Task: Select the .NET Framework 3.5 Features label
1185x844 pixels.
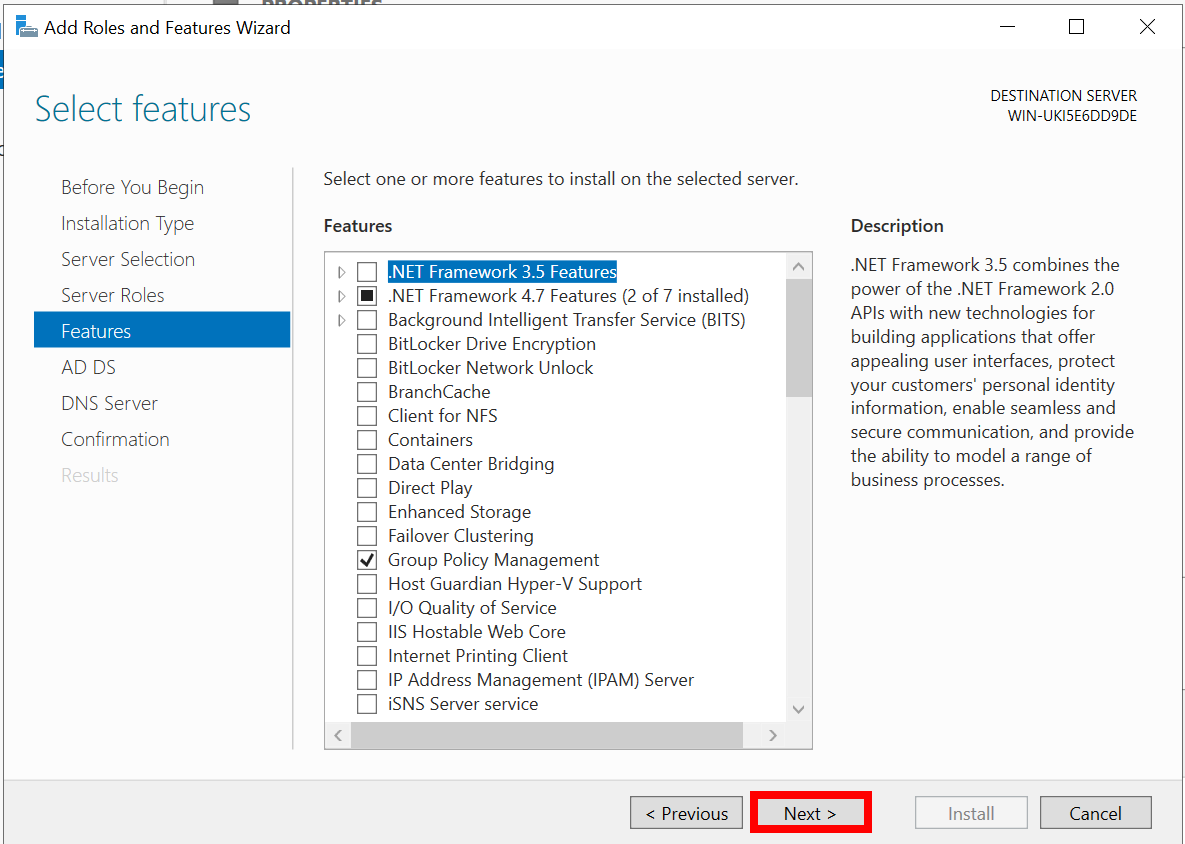Action: point(503,272)
